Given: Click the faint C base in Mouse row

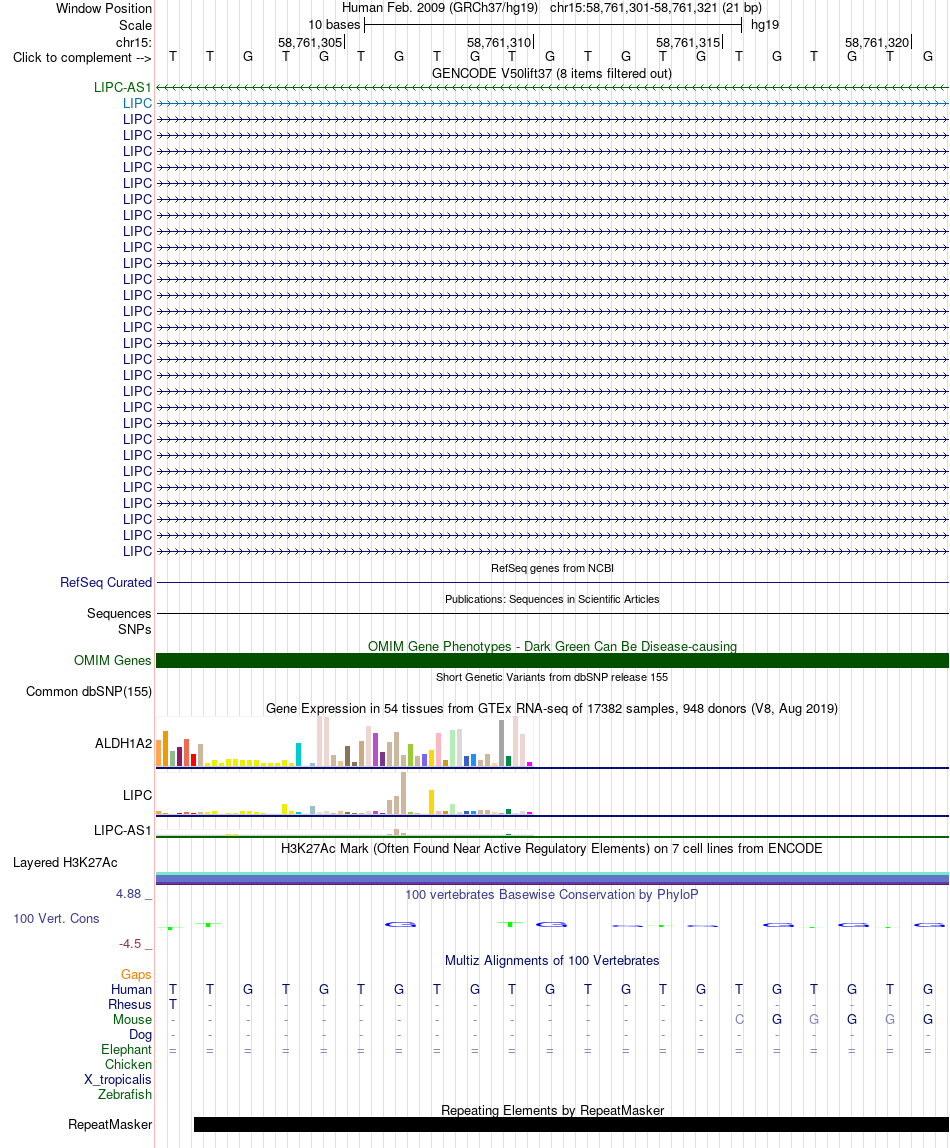Looking at the screenshot, I should [739, 1019].
